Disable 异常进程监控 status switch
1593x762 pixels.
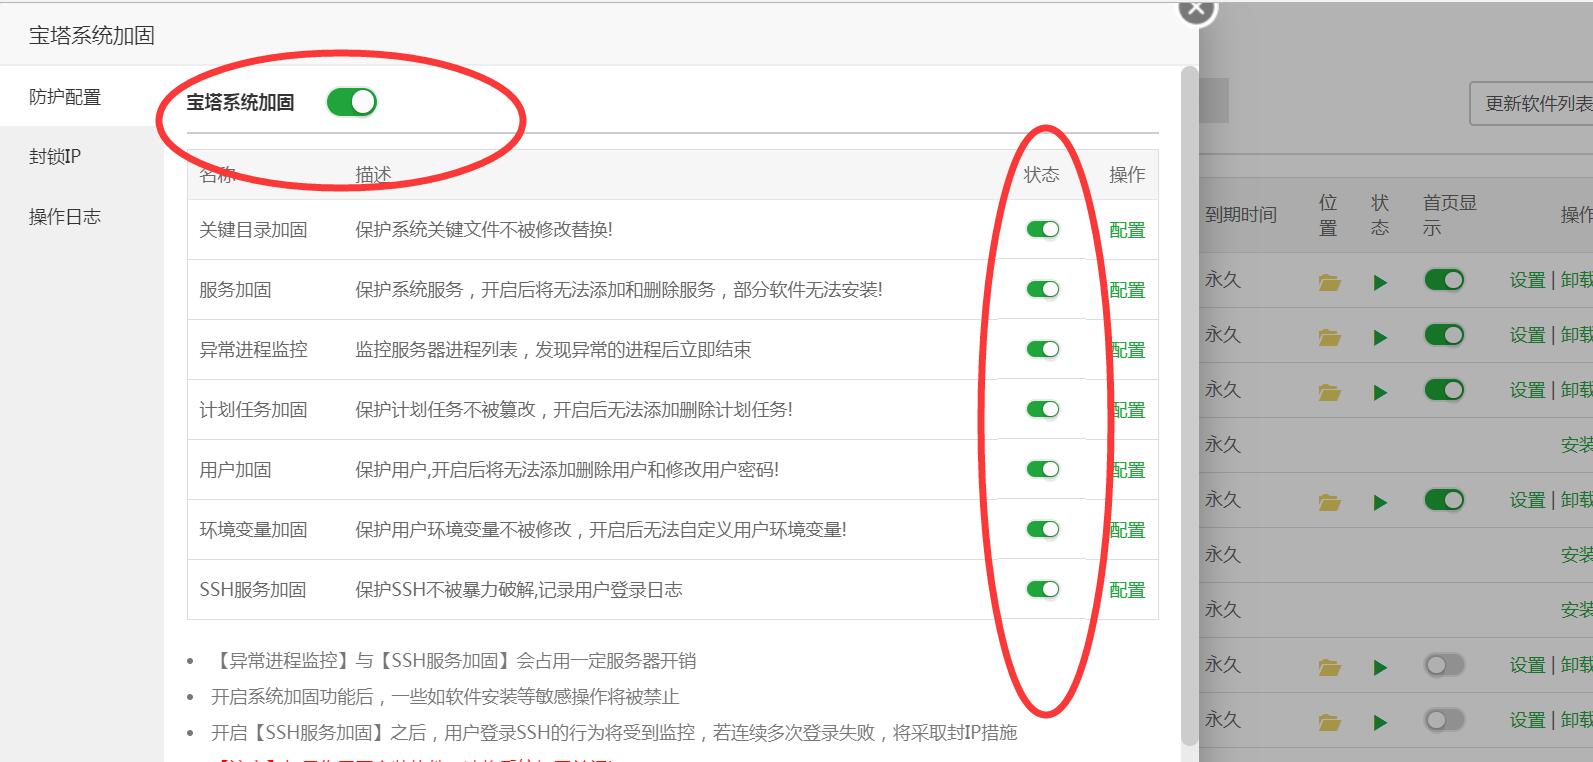point(1042,350)
